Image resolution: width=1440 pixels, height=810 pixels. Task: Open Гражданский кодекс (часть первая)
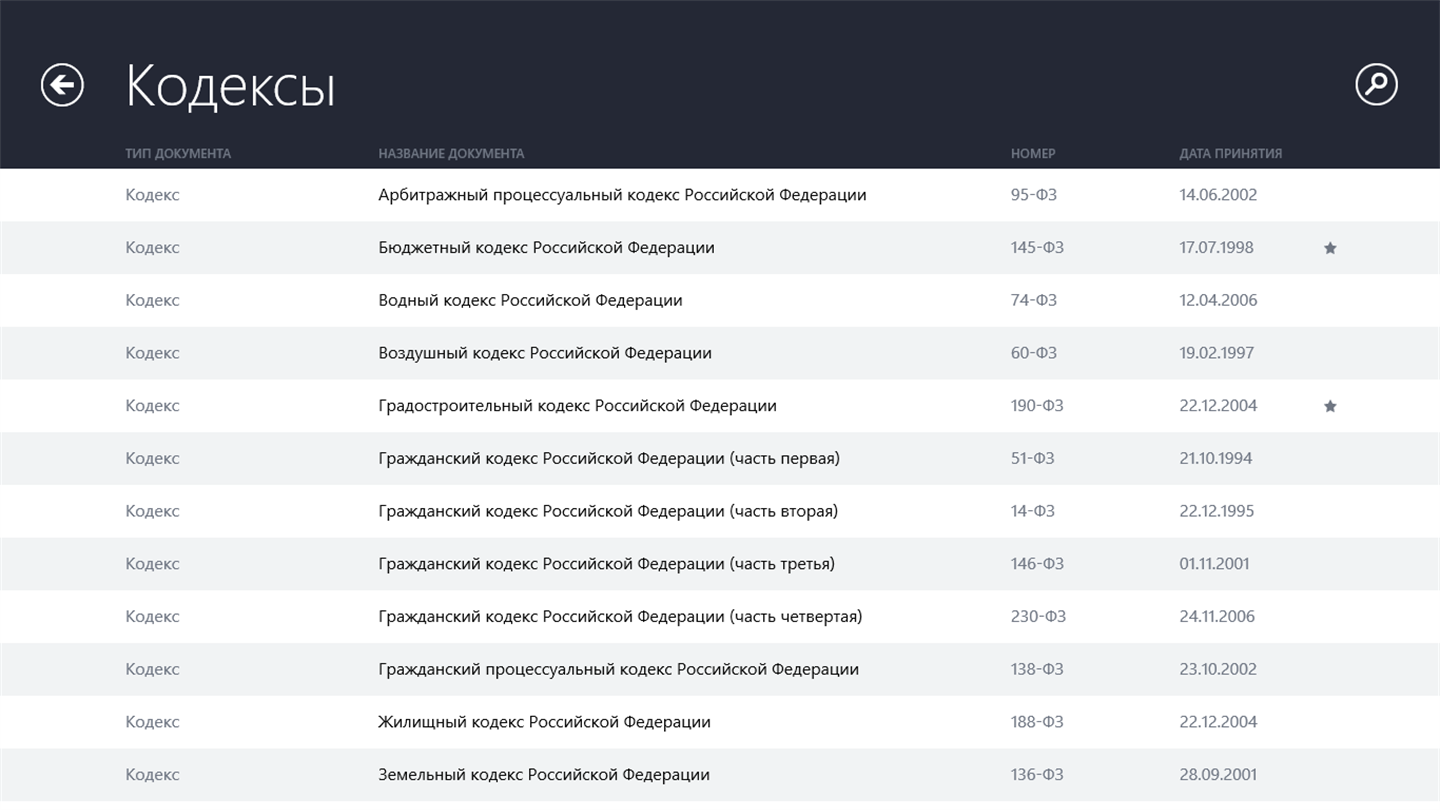[x=608, y=459]
